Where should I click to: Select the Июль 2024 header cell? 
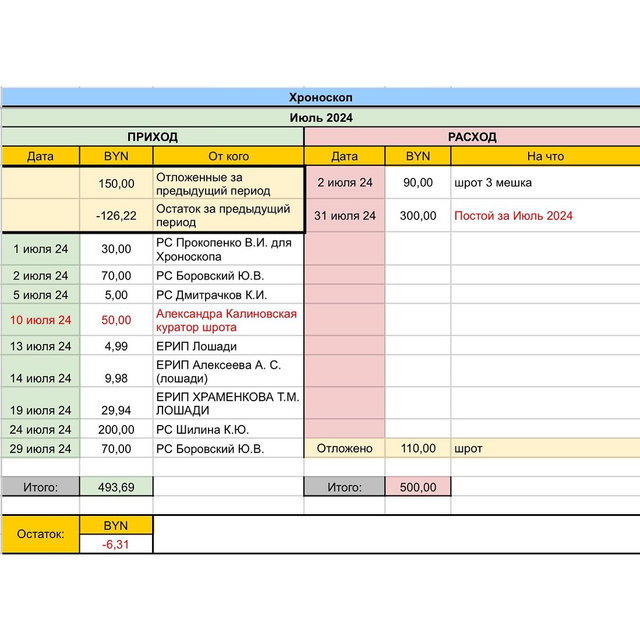point(320,117)
